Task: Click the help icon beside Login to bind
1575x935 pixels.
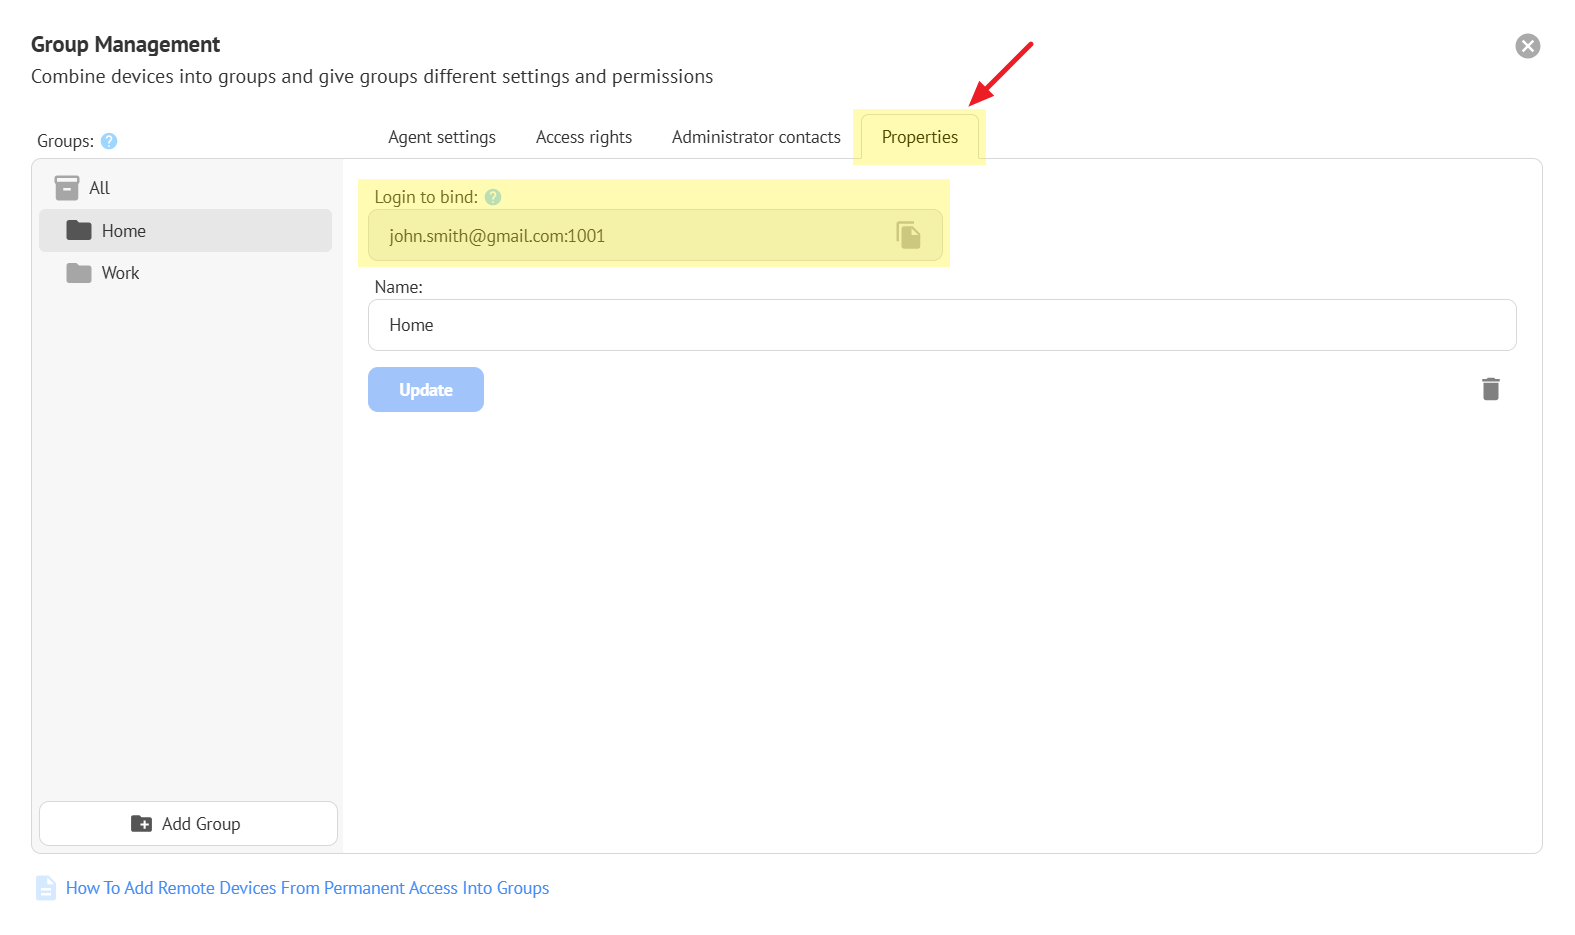Action: [493, 197]
